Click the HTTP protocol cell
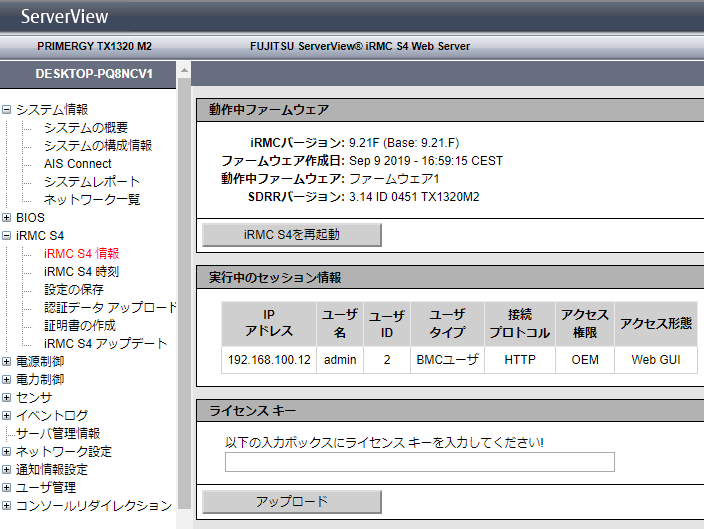Image resolution: width=704 pixels, height=529 pixels. (x=520, y=360)
